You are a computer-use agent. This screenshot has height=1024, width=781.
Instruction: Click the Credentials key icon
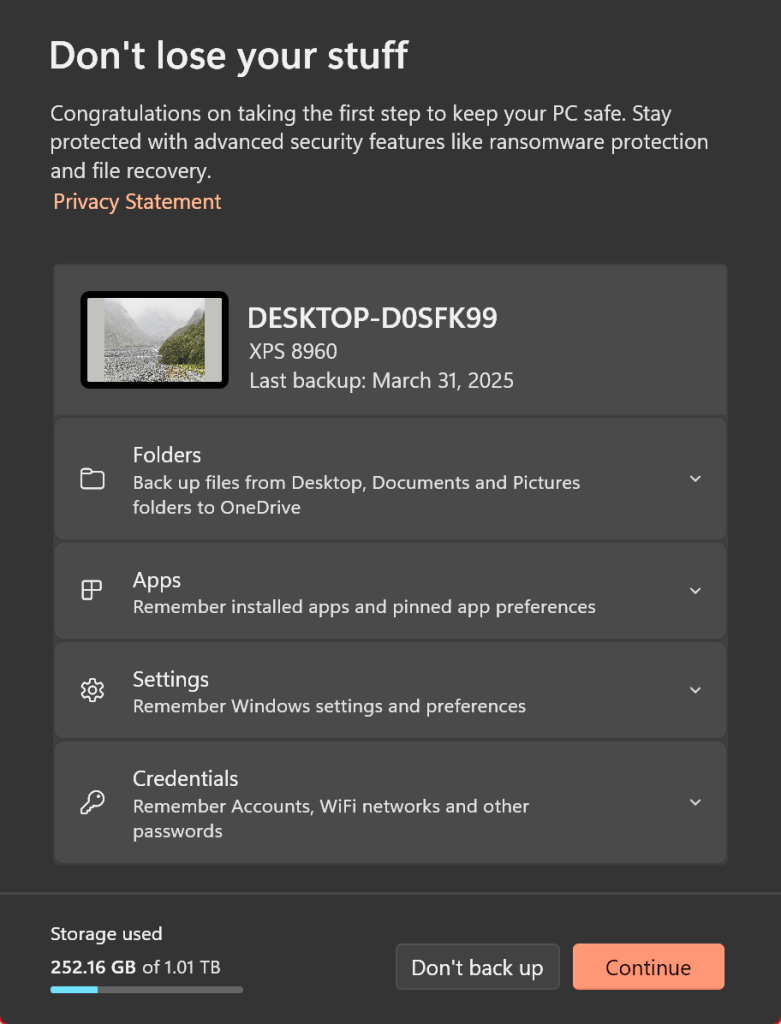point(92,802)
